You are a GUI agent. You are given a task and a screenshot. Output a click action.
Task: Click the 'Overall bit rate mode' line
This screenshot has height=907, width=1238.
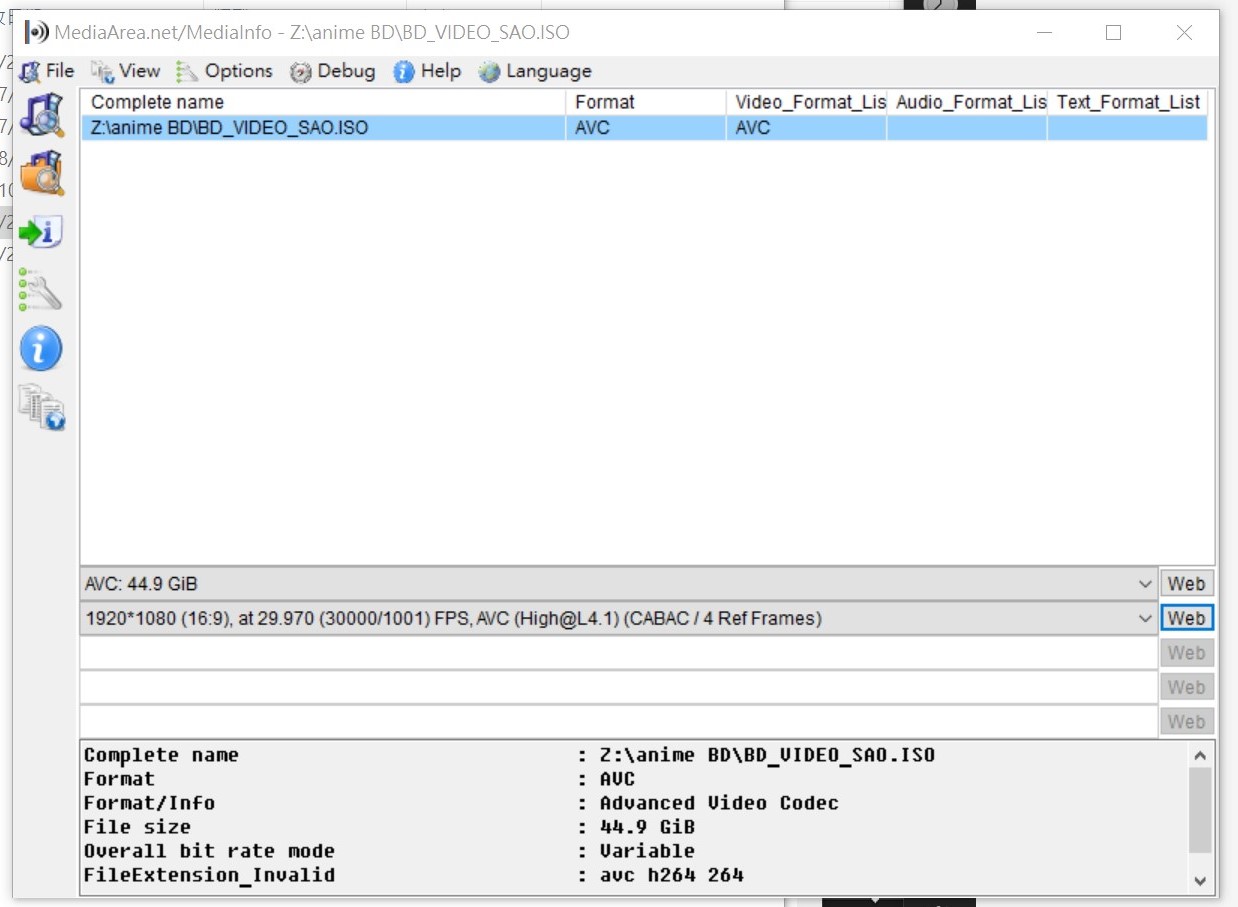click(x=390, y=851)
